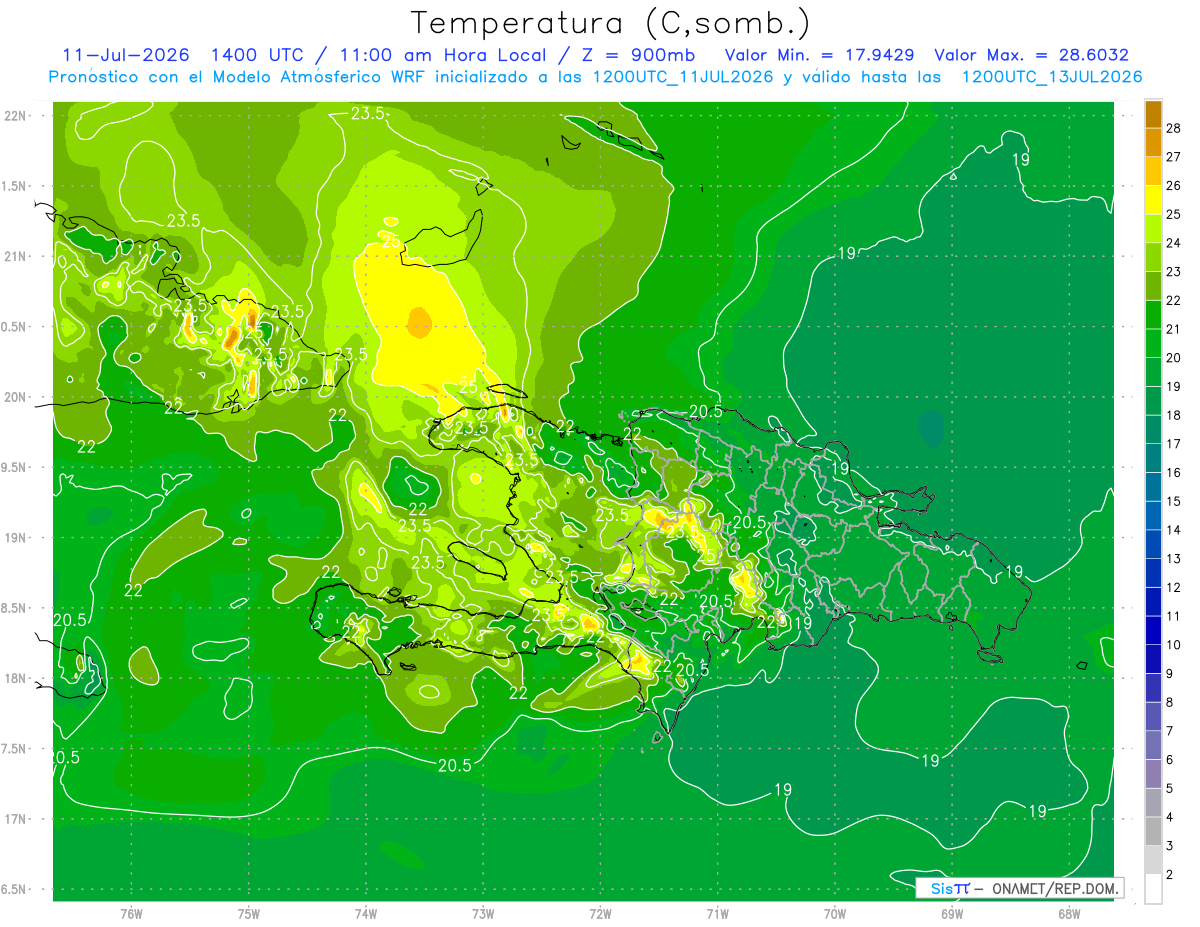Pick the legend swatch between 26 and 27
1200x927 pixels.
pos(1153,171)
